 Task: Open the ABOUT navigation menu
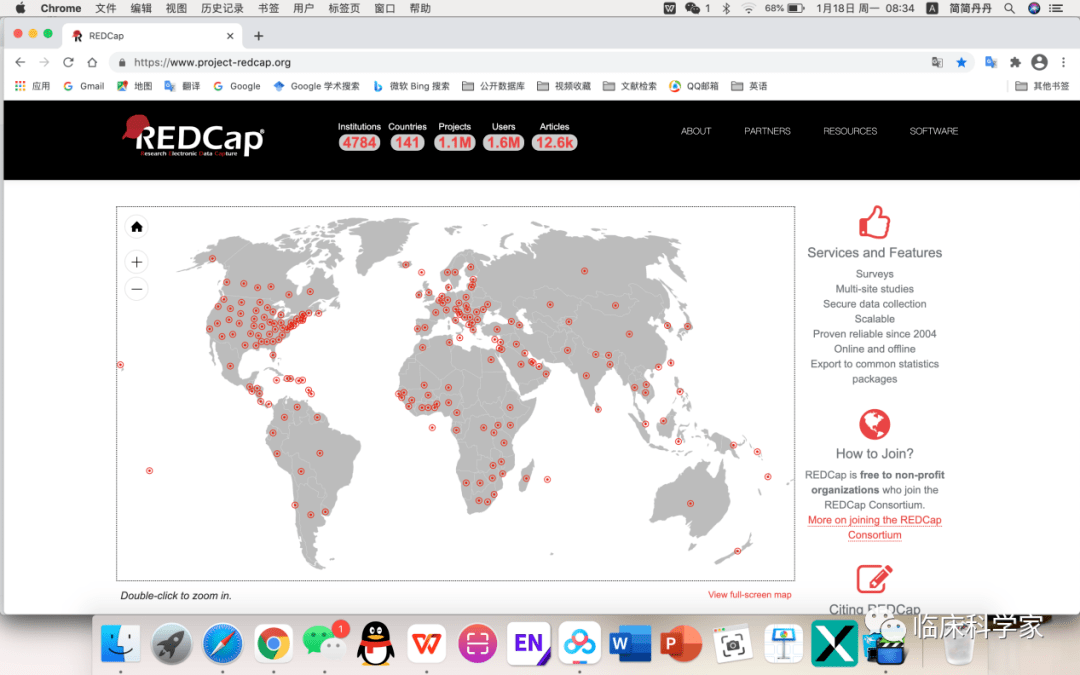[696, 131]
